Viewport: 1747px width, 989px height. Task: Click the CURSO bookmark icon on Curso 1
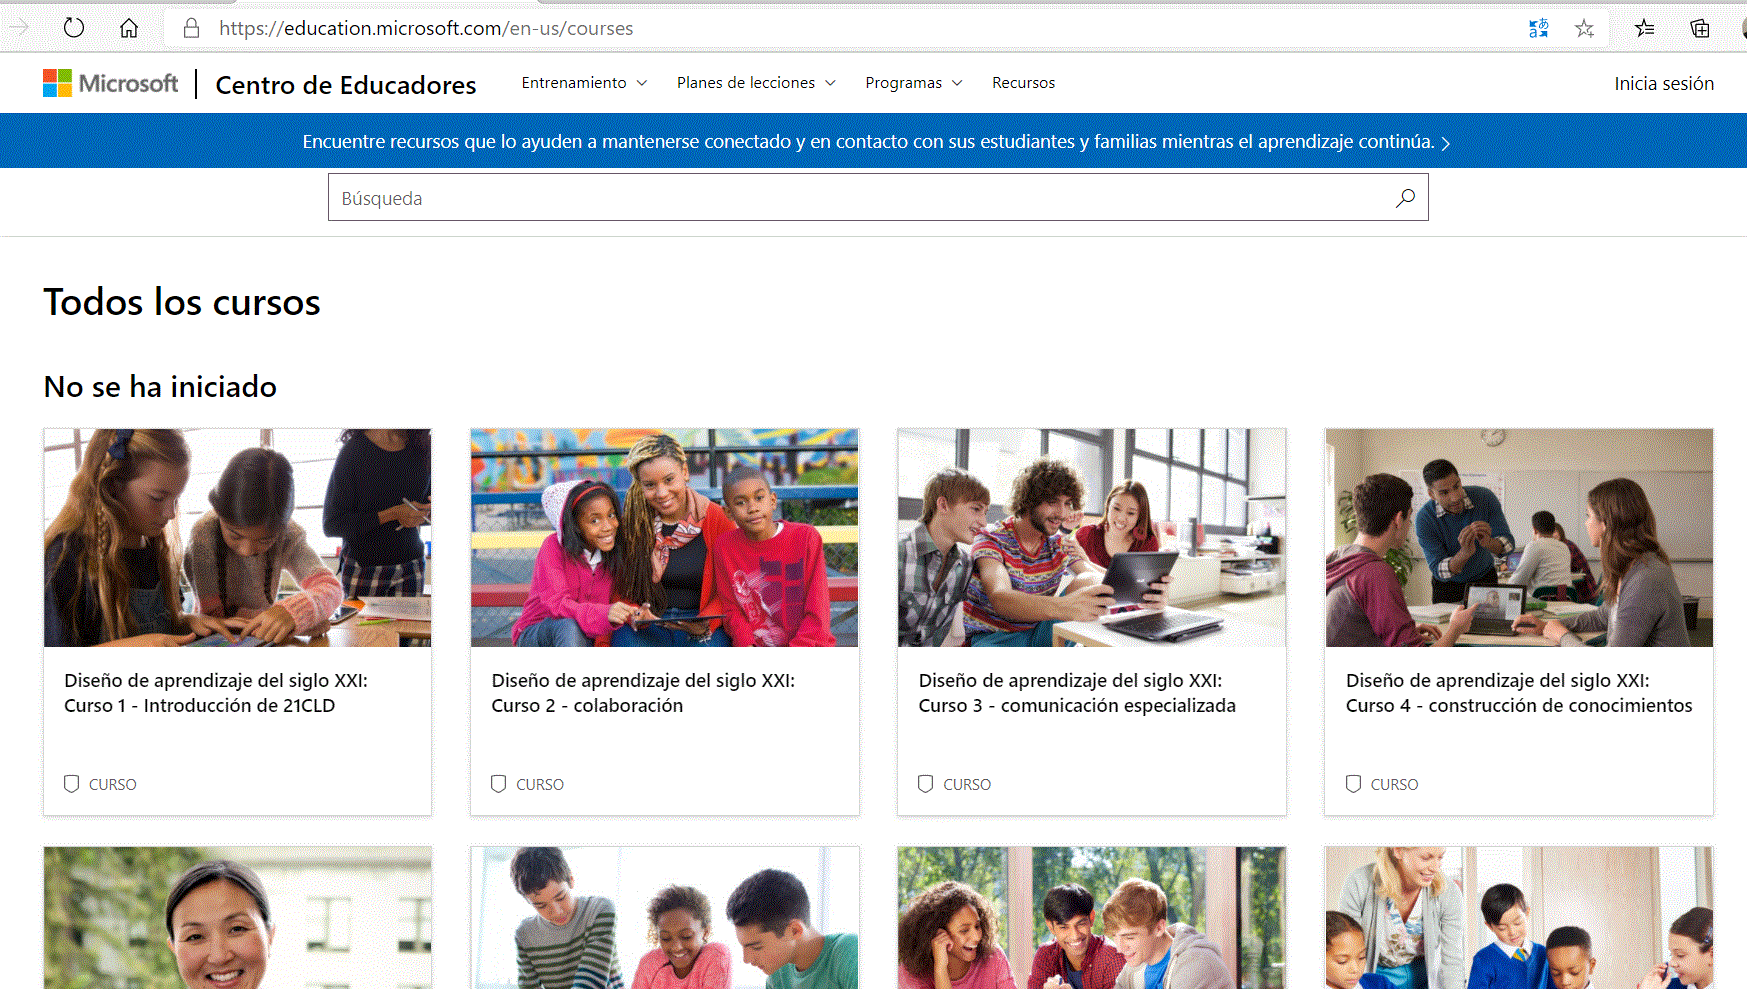click(x=71, y=784)
